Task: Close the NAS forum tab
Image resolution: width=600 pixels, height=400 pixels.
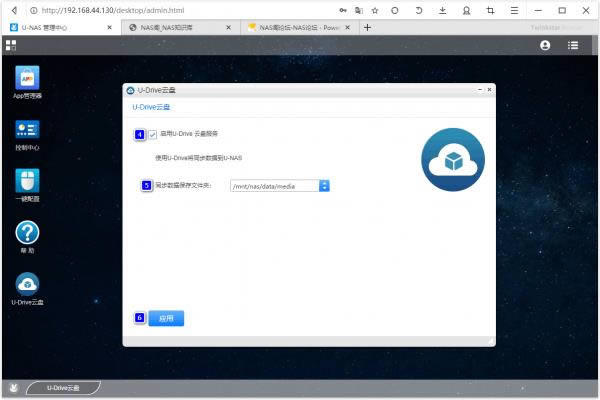Action: point(347,28)
